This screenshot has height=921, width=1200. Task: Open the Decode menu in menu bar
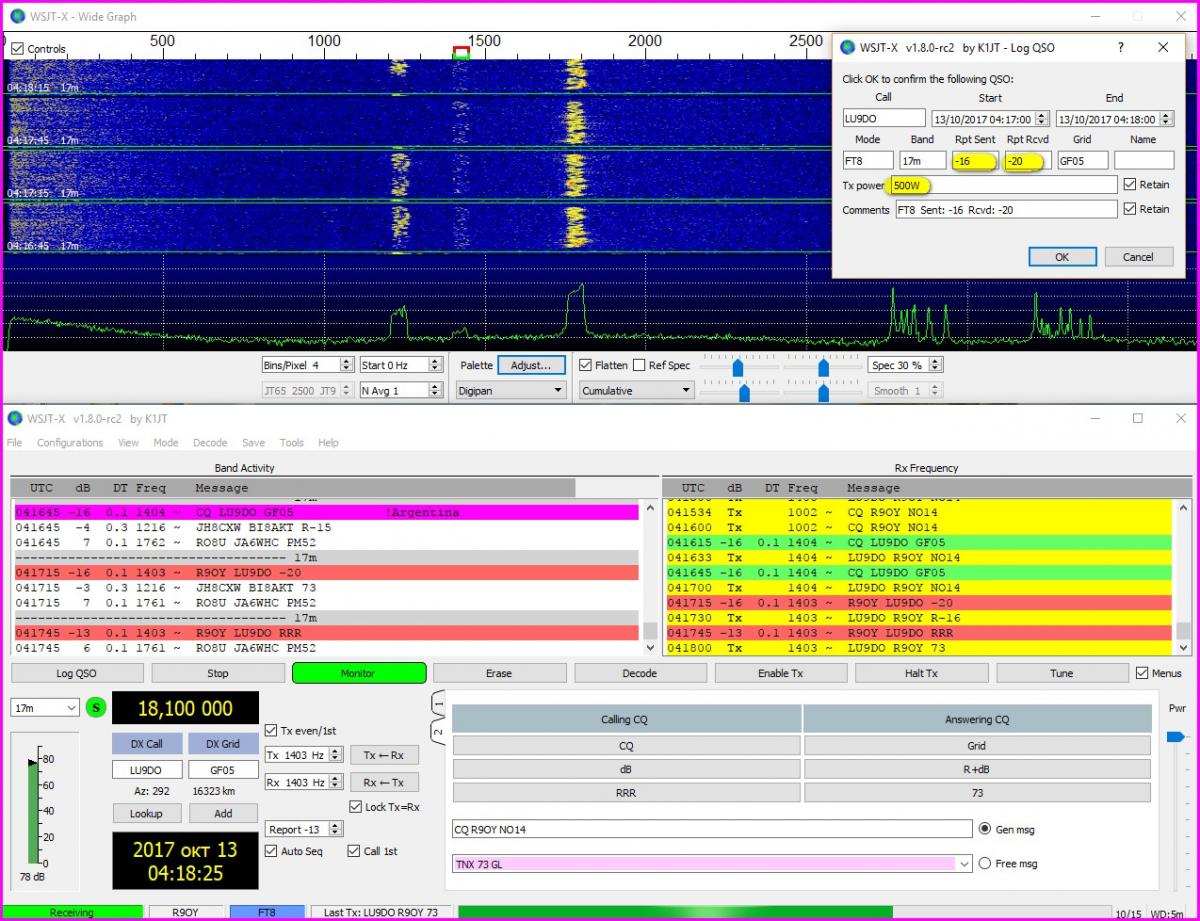point(210,443)
